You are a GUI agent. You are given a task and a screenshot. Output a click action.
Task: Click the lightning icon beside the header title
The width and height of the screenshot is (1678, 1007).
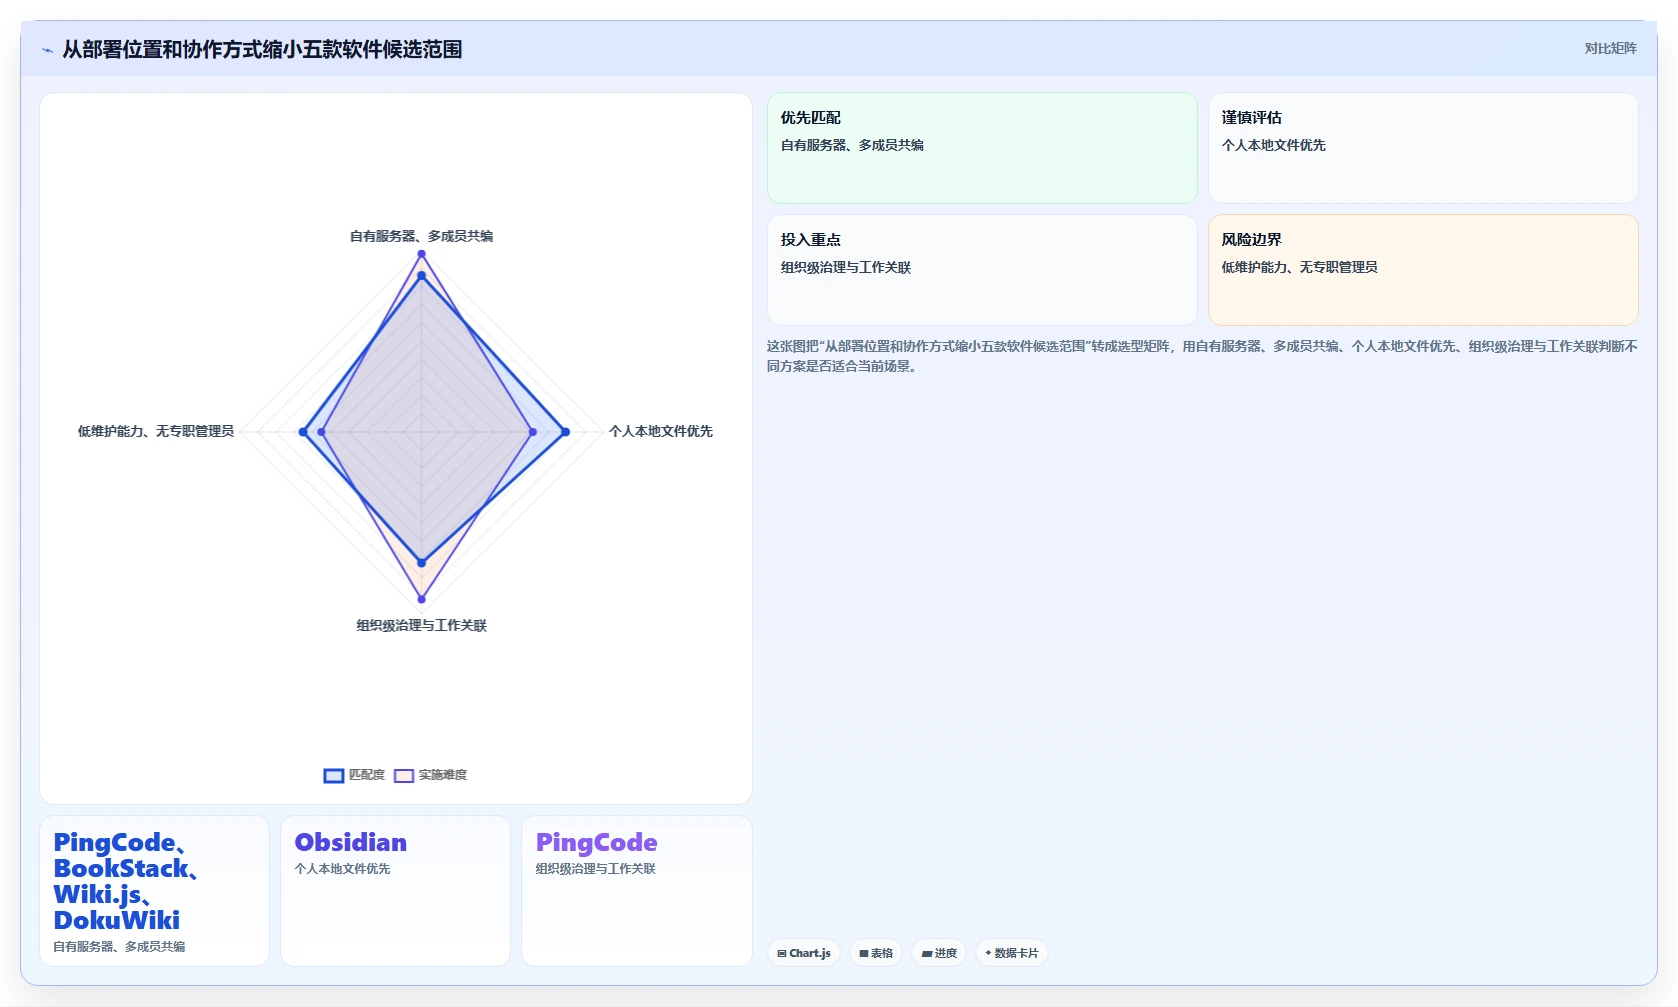(x=47, y=50)
